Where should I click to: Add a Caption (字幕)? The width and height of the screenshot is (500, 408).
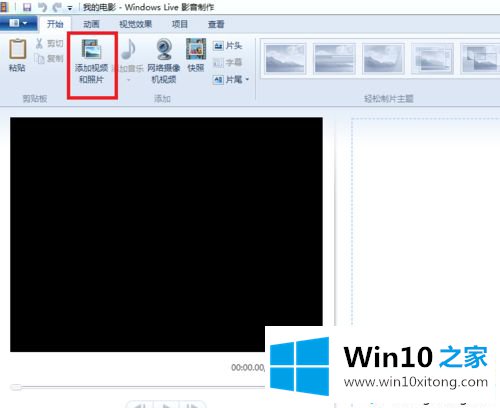(227, 62)
